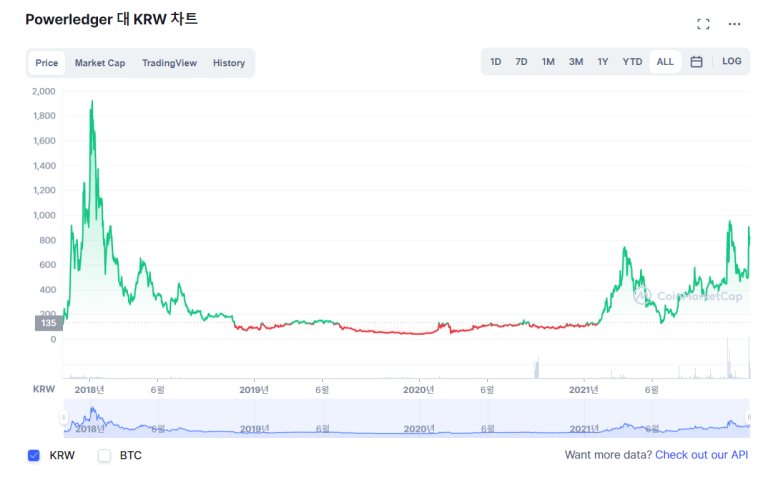The image size is (773, 478).
Task: Click the Powerledger 대 KRW 차트 title
Action: (111, 19)
